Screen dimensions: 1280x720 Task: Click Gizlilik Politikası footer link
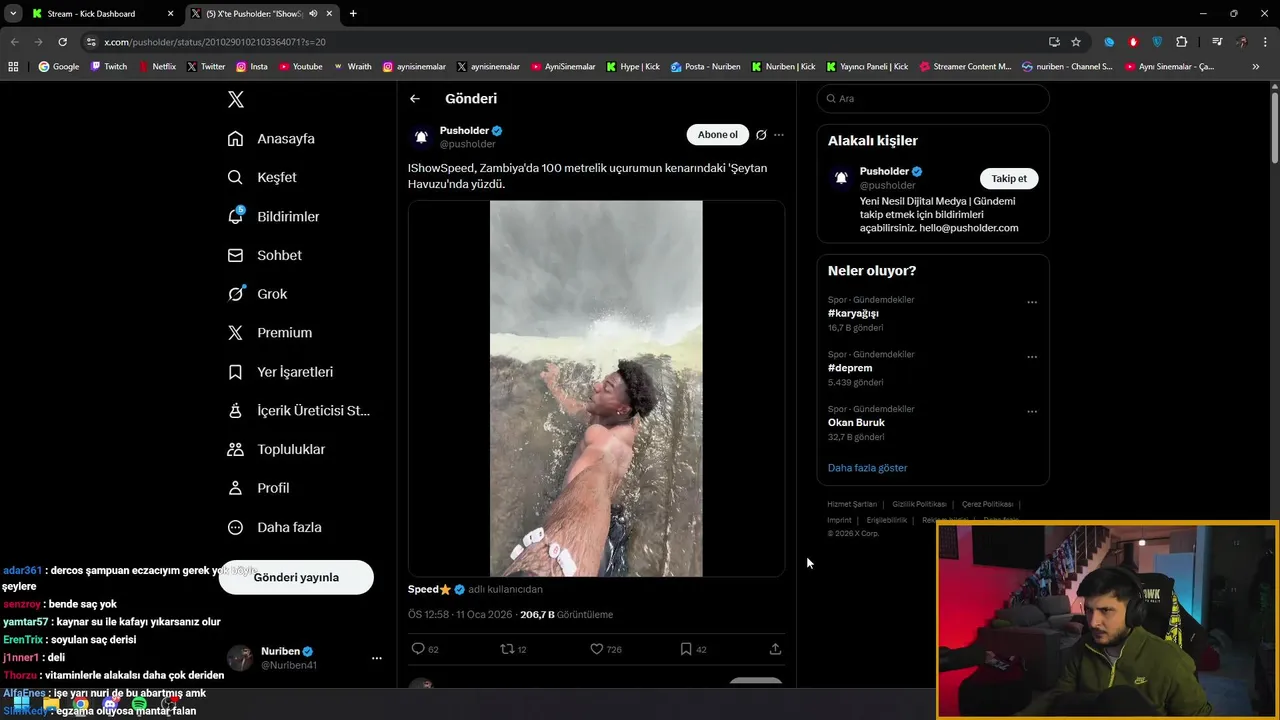[919, 504]
